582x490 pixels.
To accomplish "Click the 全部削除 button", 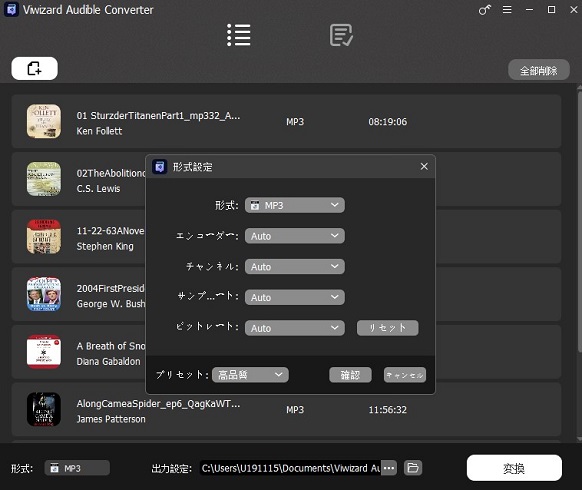I will (539, 70).
